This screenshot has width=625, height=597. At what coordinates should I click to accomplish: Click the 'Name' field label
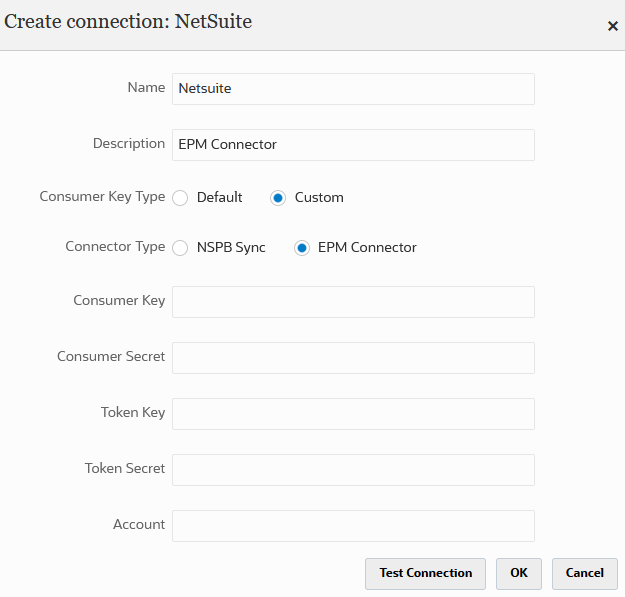coord(146,88)
